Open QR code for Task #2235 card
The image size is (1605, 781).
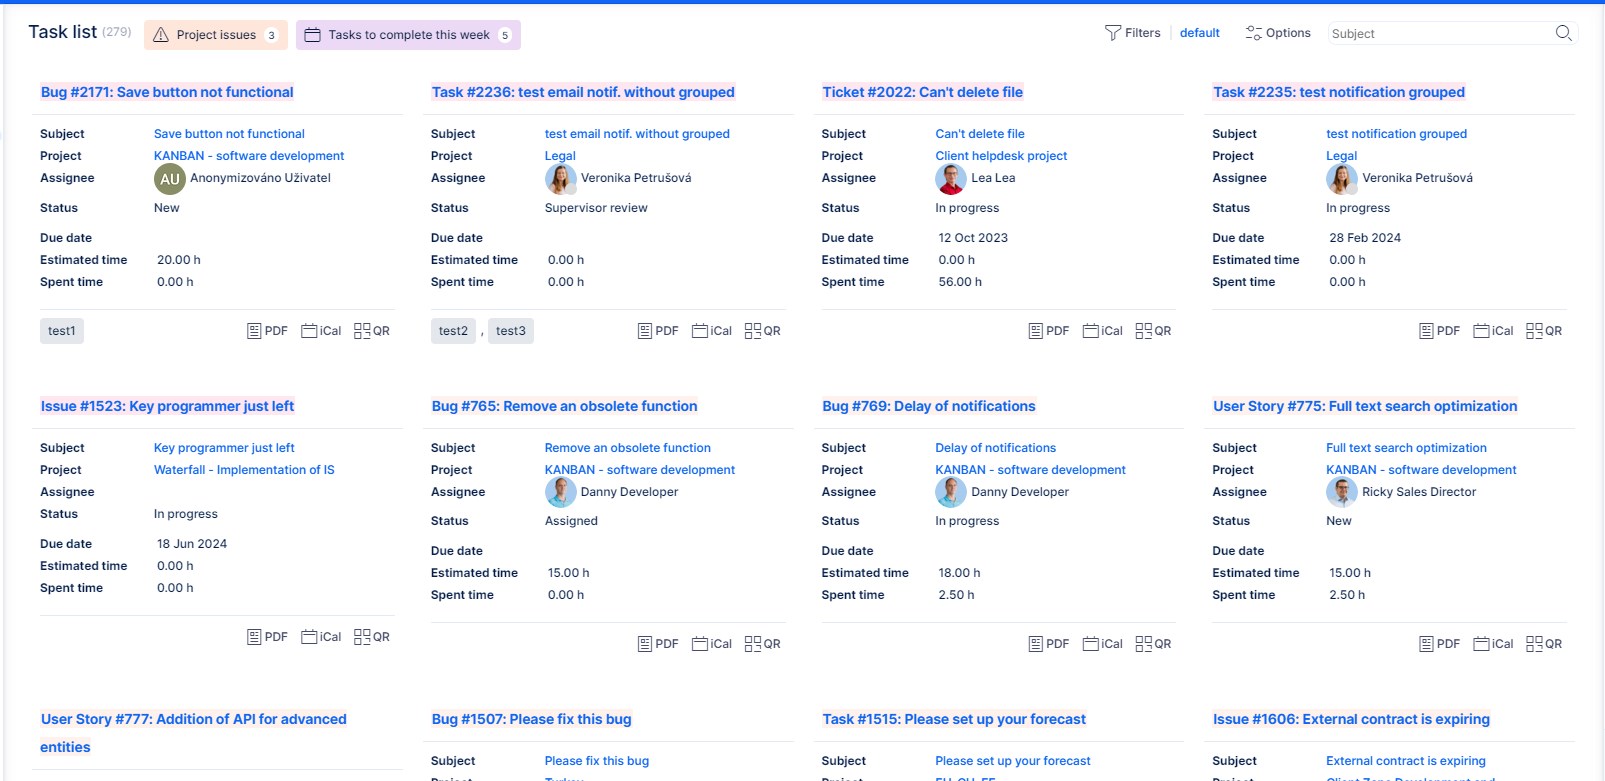[1543, 331]
